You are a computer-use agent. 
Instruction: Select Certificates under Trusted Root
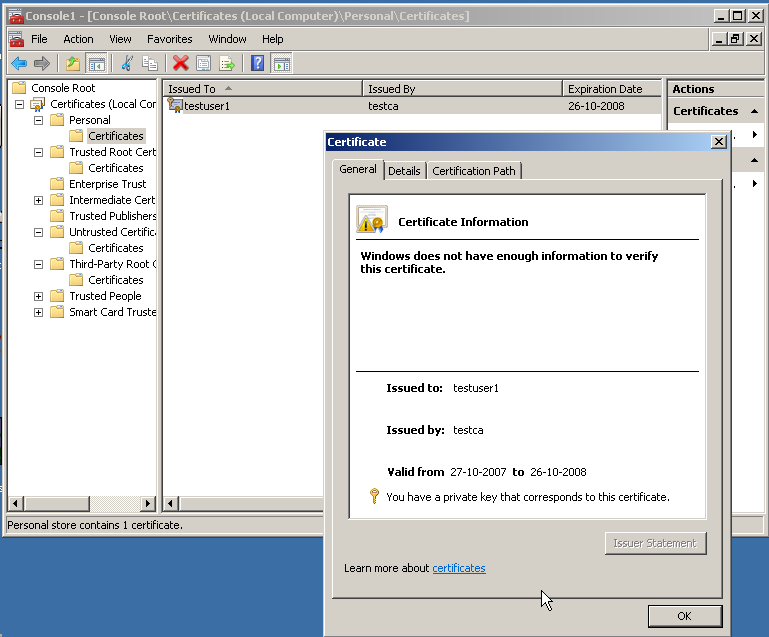116,168
